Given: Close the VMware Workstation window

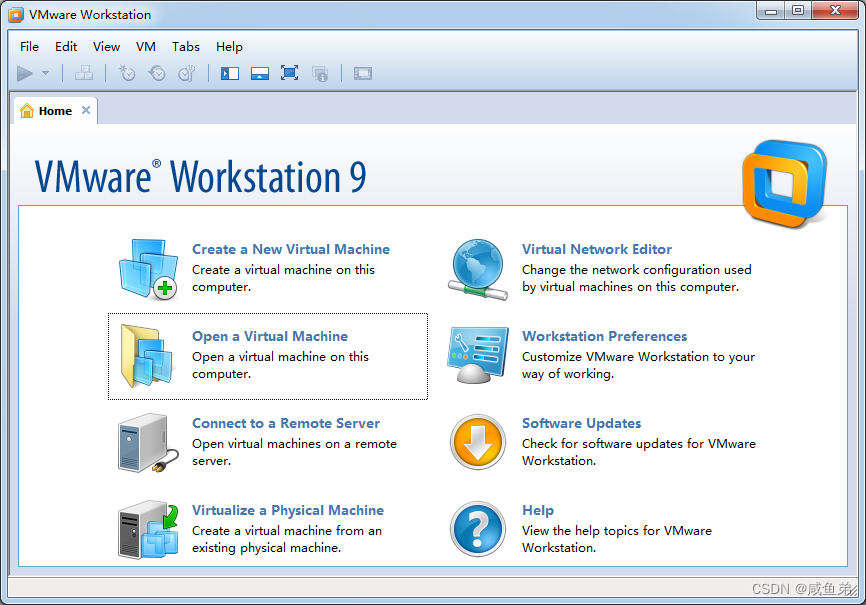Looking at the screenshot, I should click(x=835, y=10).
